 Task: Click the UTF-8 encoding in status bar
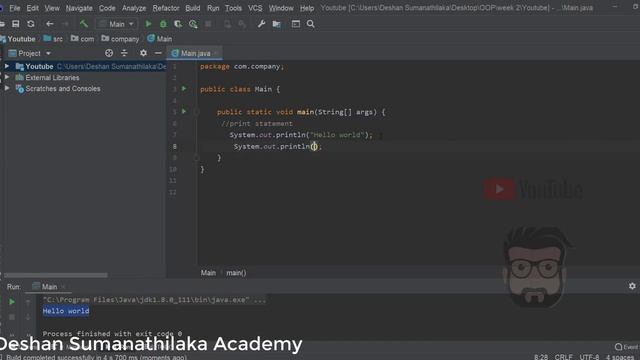tap(589, 357)
